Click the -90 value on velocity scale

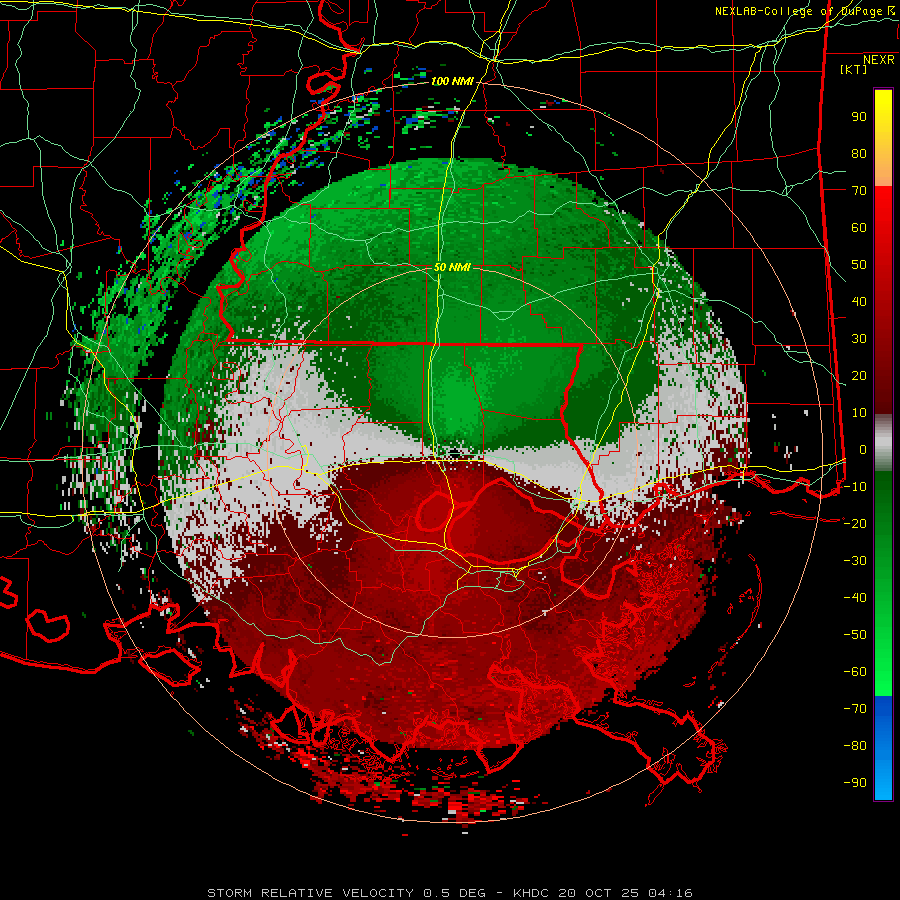click(855, 783)
